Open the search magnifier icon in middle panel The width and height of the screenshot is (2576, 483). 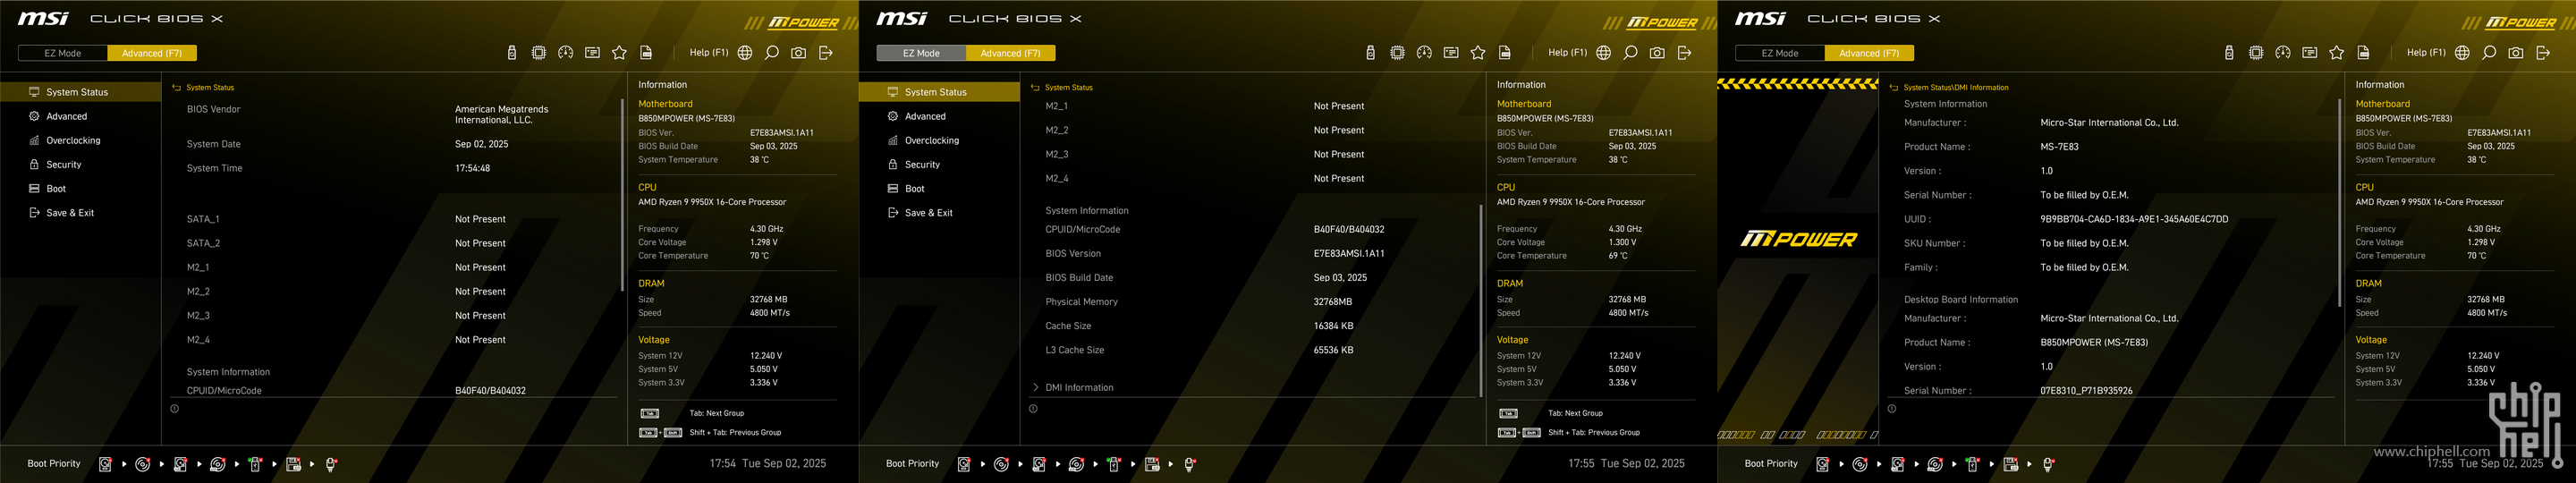pyautogui.click(x=1631, y=53)
